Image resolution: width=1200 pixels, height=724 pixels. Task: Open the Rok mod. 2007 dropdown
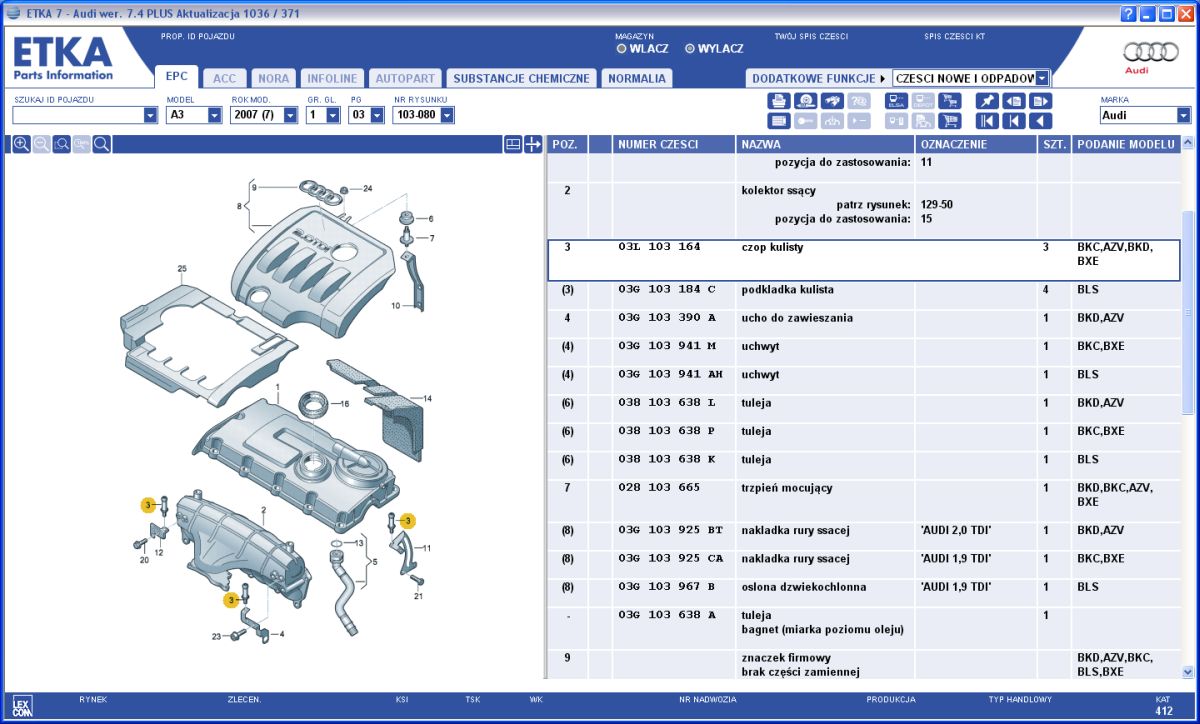coord(291,115)
